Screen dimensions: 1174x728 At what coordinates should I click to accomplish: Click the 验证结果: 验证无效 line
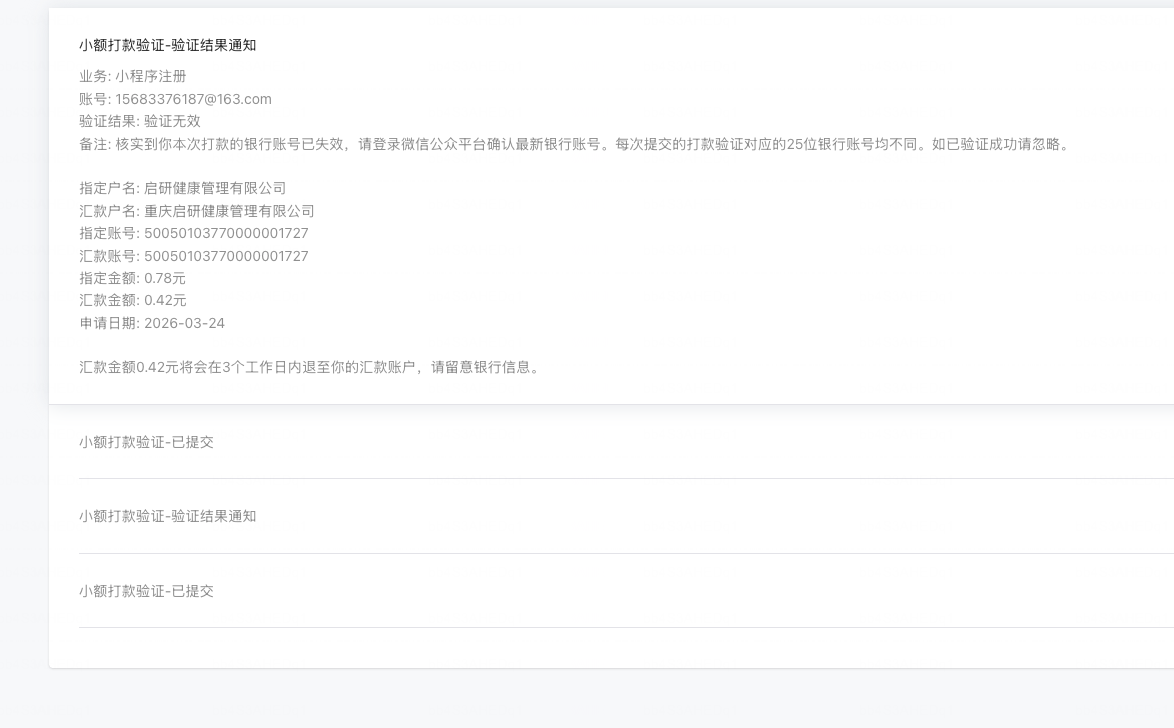tap(140, 121)
